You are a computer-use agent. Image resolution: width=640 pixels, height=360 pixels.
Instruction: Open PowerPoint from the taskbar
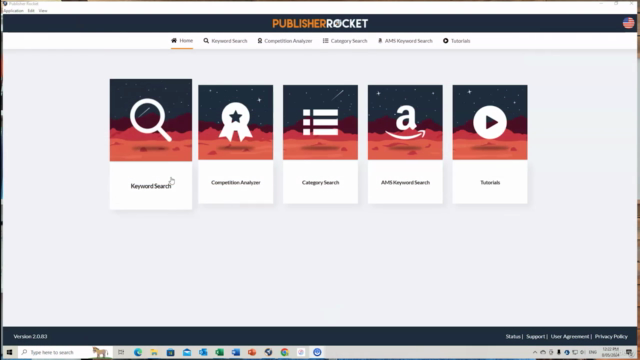252,352
